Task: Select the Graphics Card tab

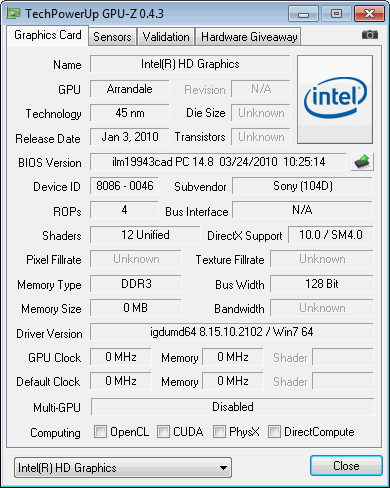Action: 48,35
